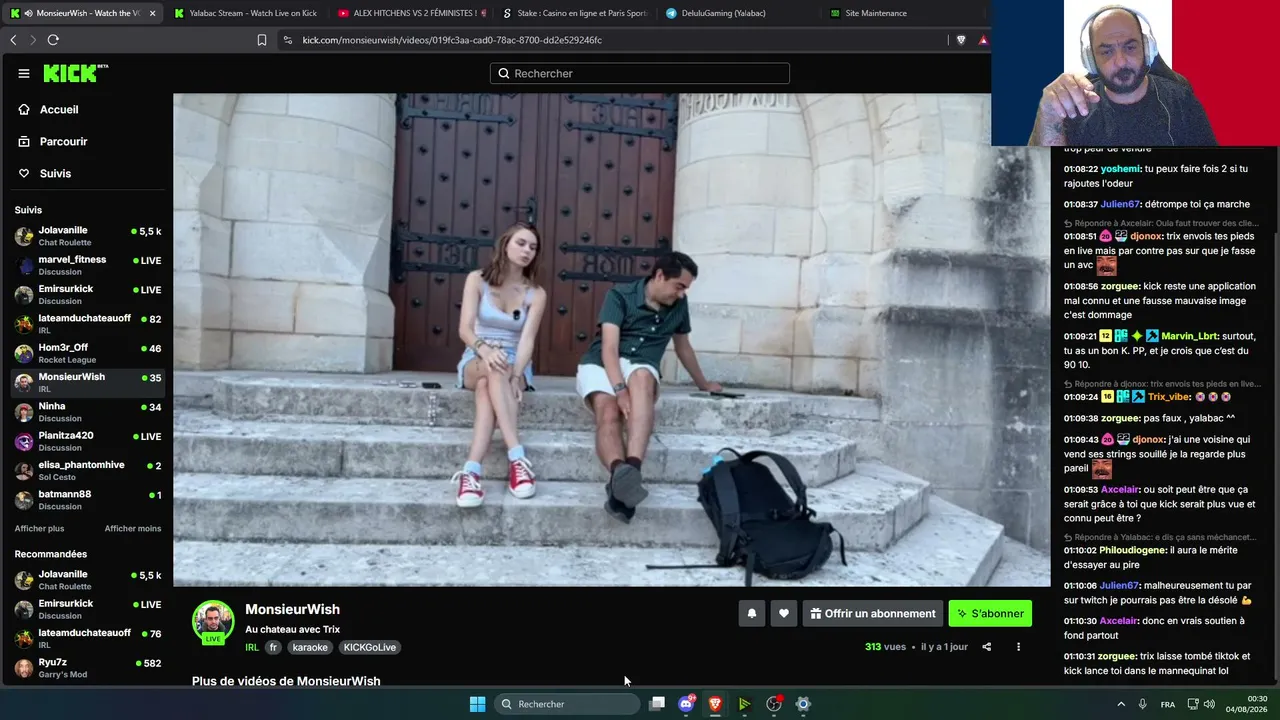Switch to Site Maintenance tab
1280x720 pixels.
click(x=875, y=13)
